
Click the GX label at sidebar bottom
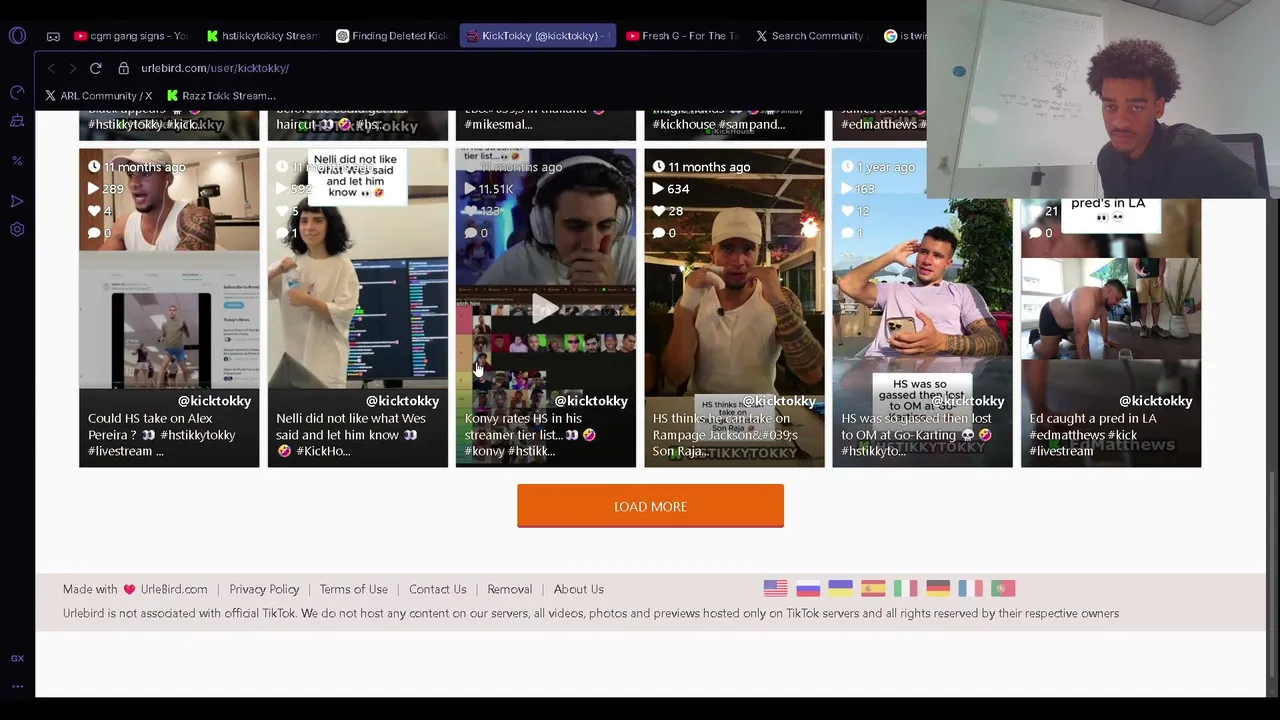point(17,658)
